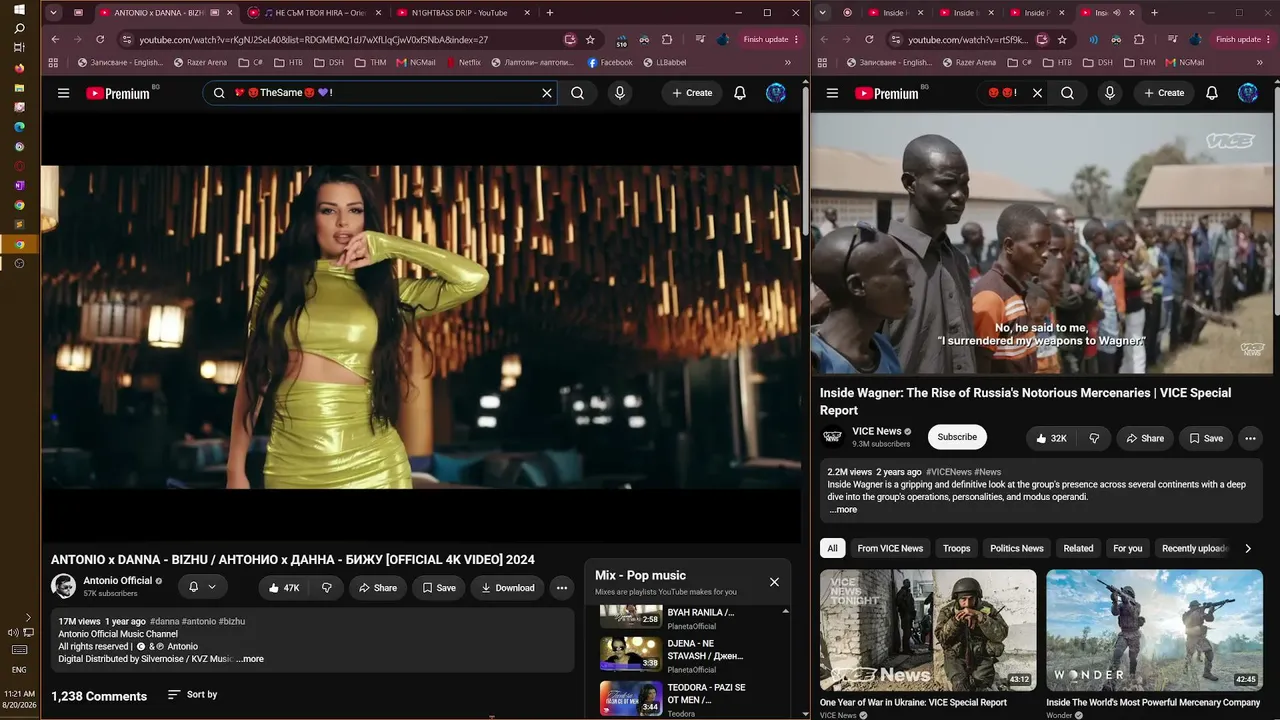Download the BIZHU video
The image size is (1280, 720).
(508, 588)
